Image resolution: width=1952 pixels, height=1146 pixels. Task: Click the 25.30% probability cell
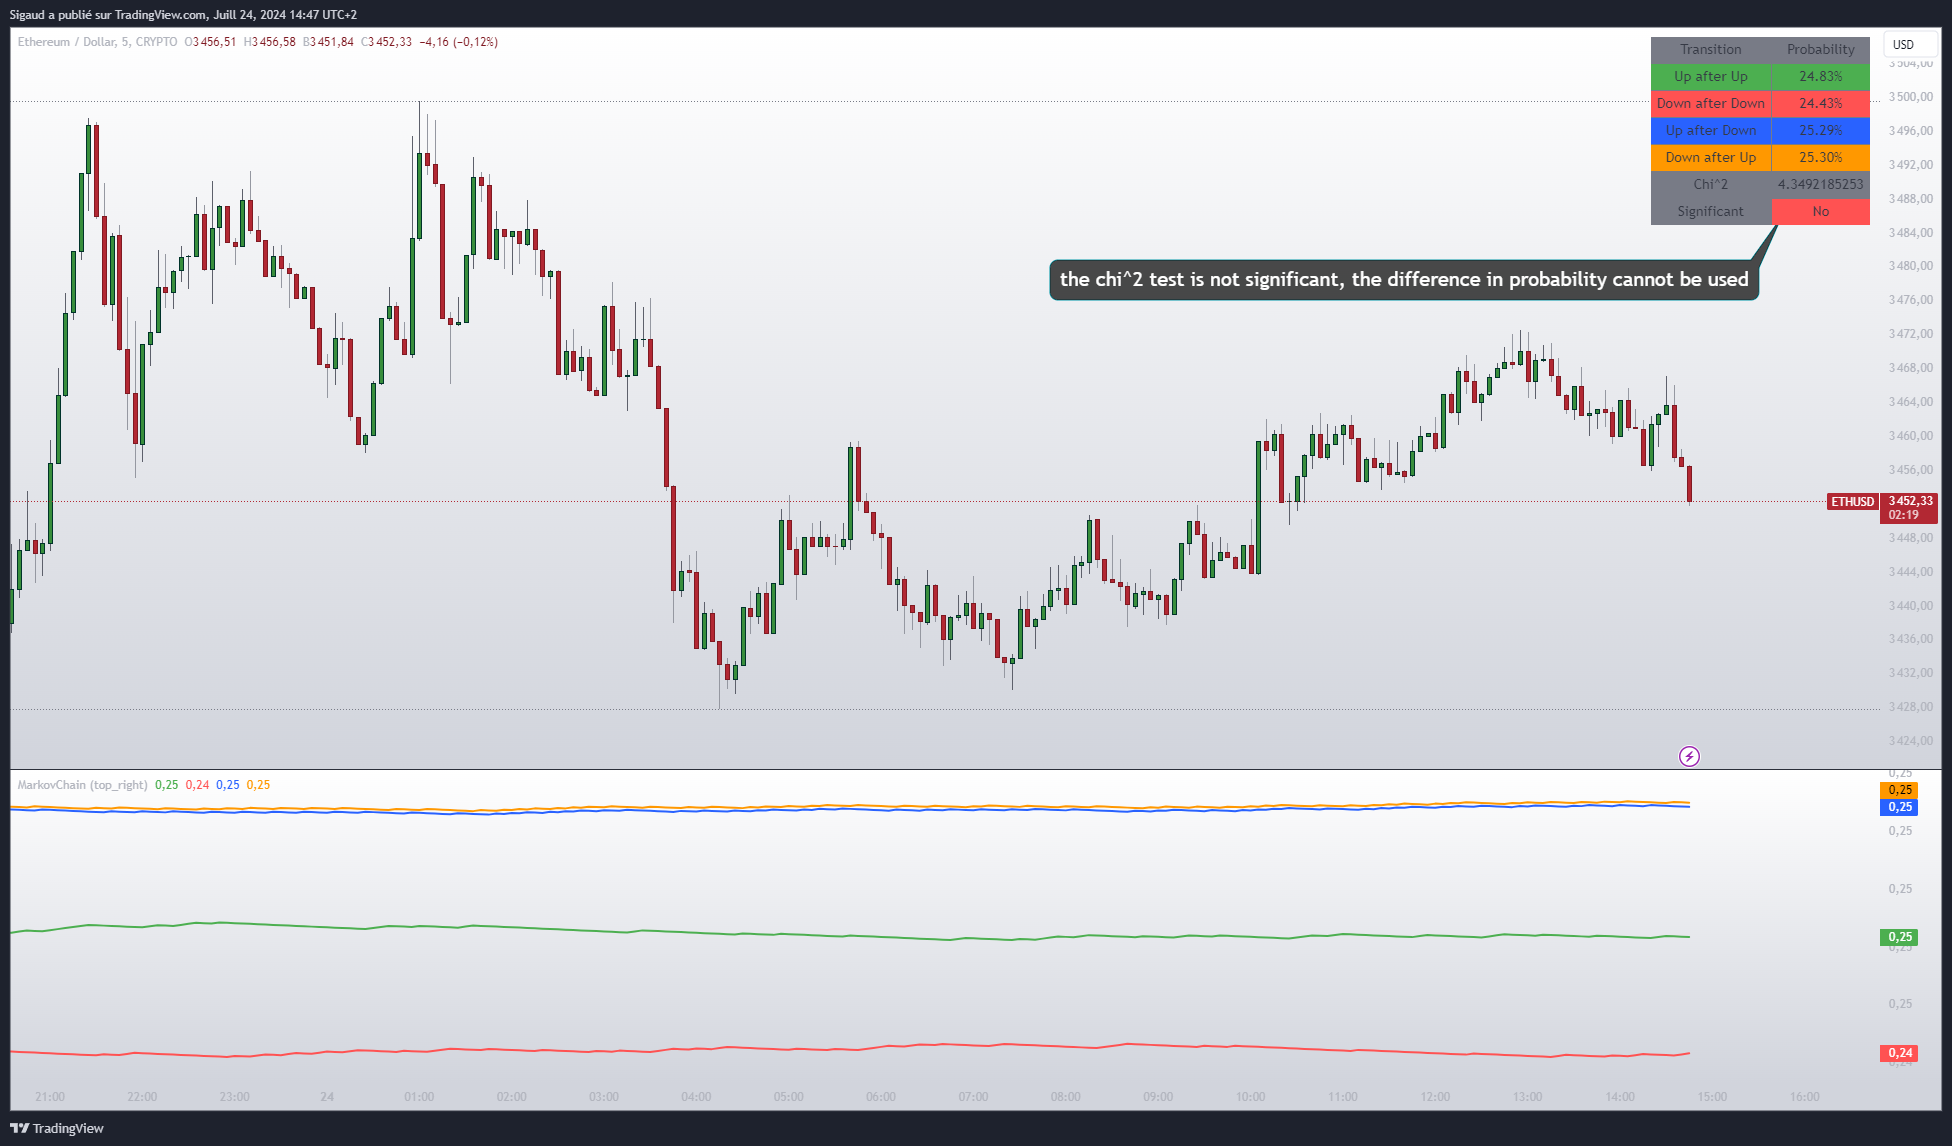(1821, 157)
